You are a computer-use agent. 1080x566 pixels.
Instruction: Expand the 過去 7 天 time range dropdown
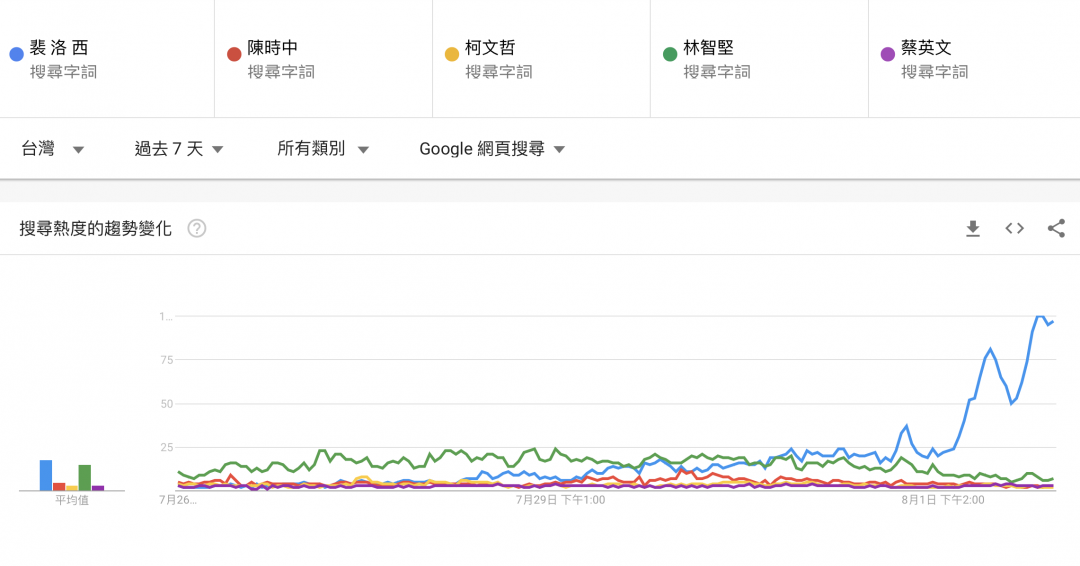coord(179,149)
